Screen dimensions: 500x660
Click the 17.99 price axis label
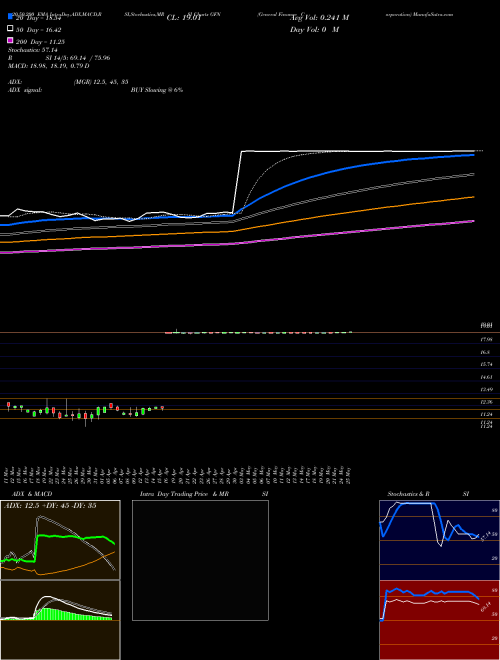pyautogui.click(x=487, y=339)
